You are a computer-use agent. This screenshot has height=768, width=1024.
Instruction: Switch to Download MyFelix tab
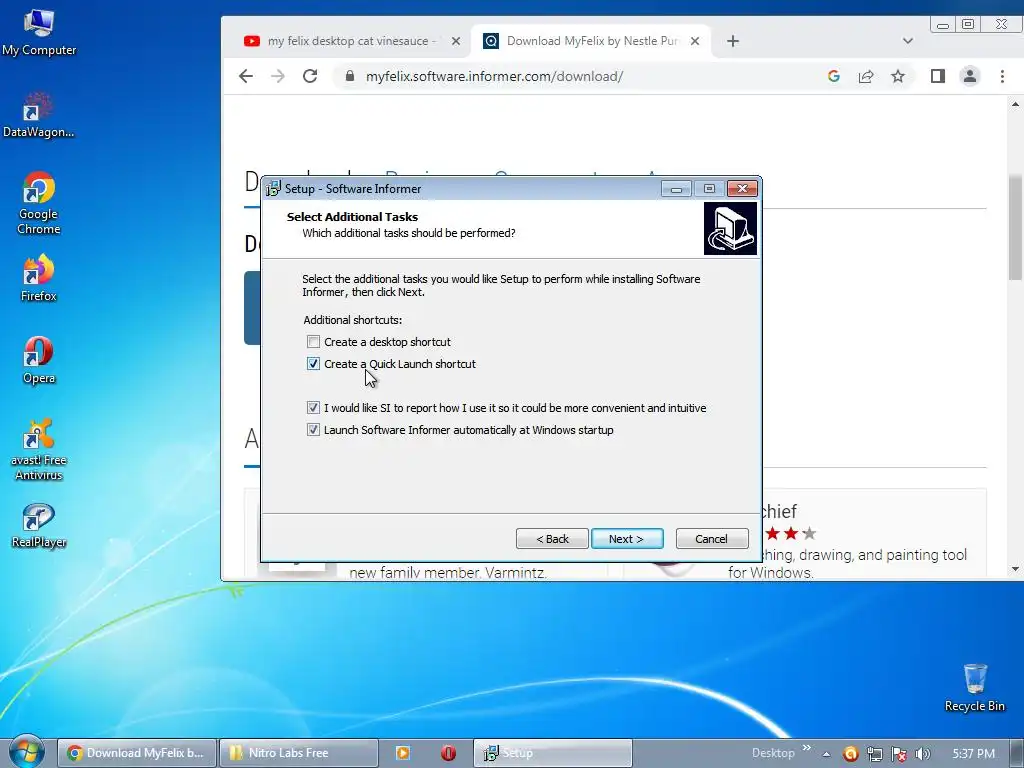[591, 41]
